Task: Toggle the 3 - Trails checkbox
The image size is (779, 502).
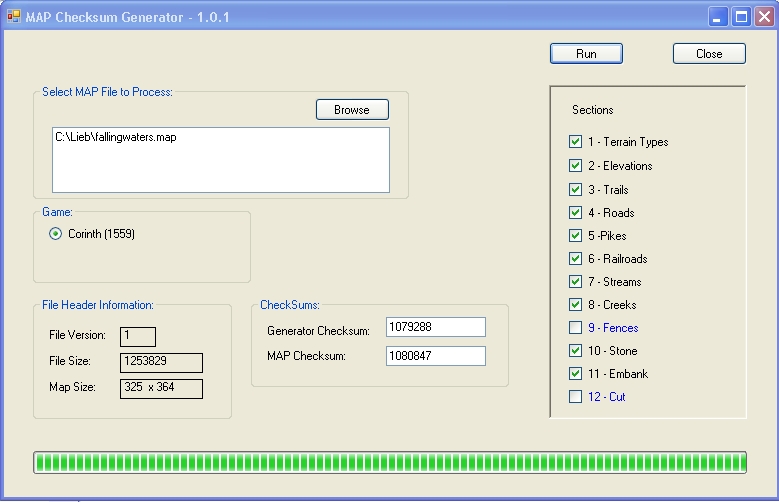Action: (x=575, y=189)
